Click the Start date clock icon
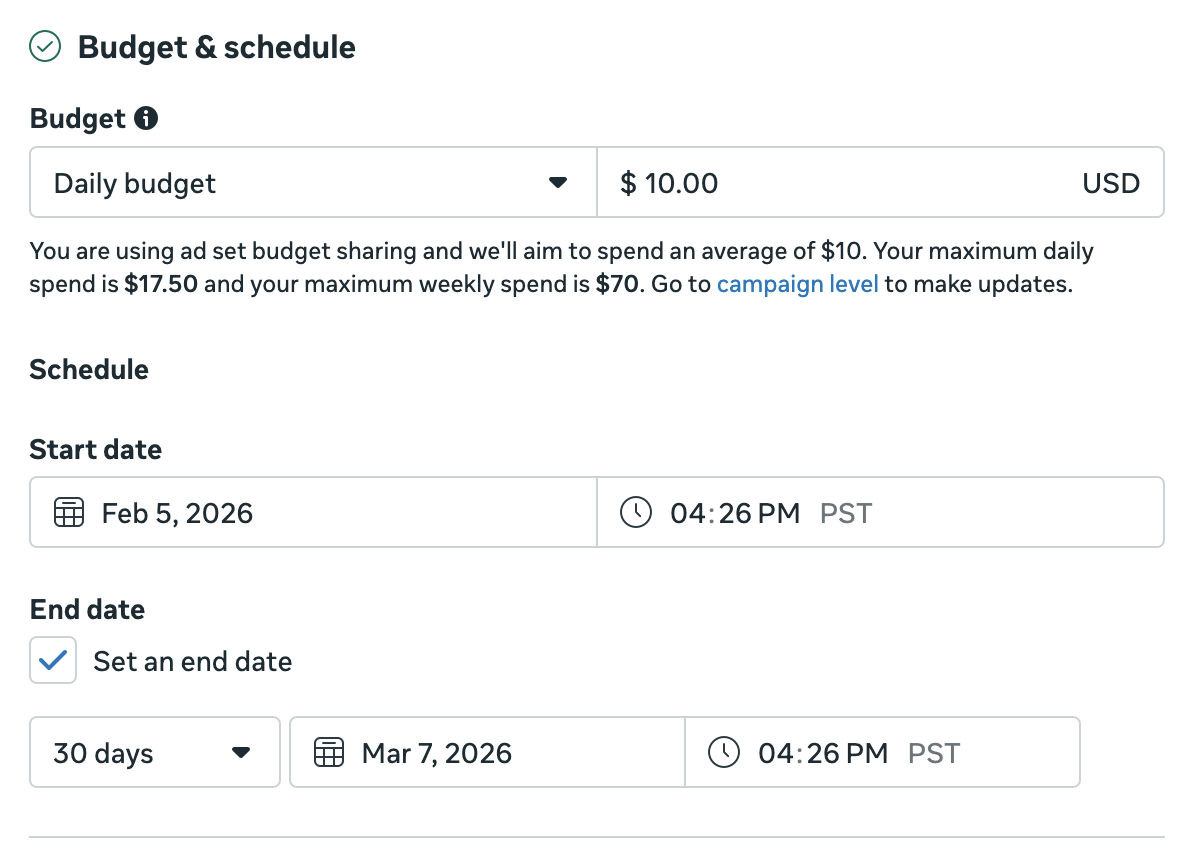Screen dimensions: 1194x866 point(635,513)
